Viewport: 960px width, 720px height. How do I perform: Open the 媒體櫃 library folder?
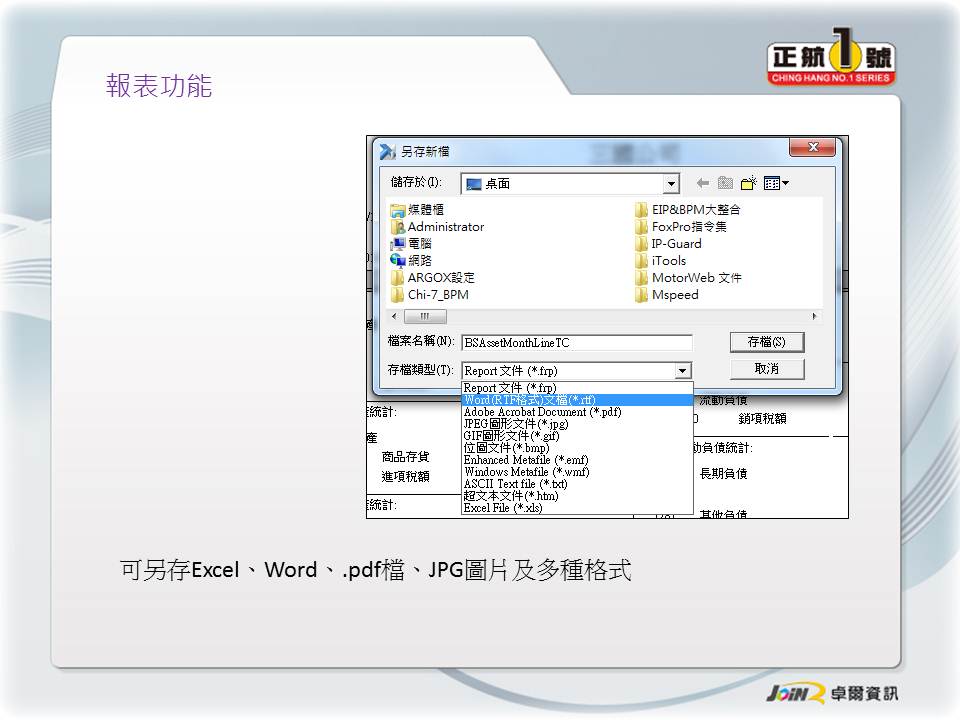(x=425, y=210)
